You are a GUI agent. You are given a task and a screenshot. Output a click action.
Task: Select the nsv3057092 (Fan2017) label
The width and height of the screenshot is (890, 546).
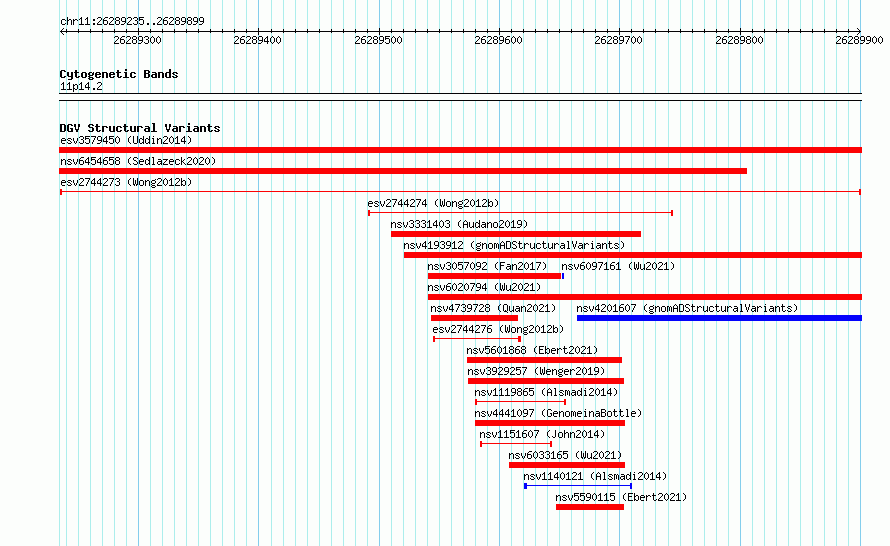(x=487, y=266)
